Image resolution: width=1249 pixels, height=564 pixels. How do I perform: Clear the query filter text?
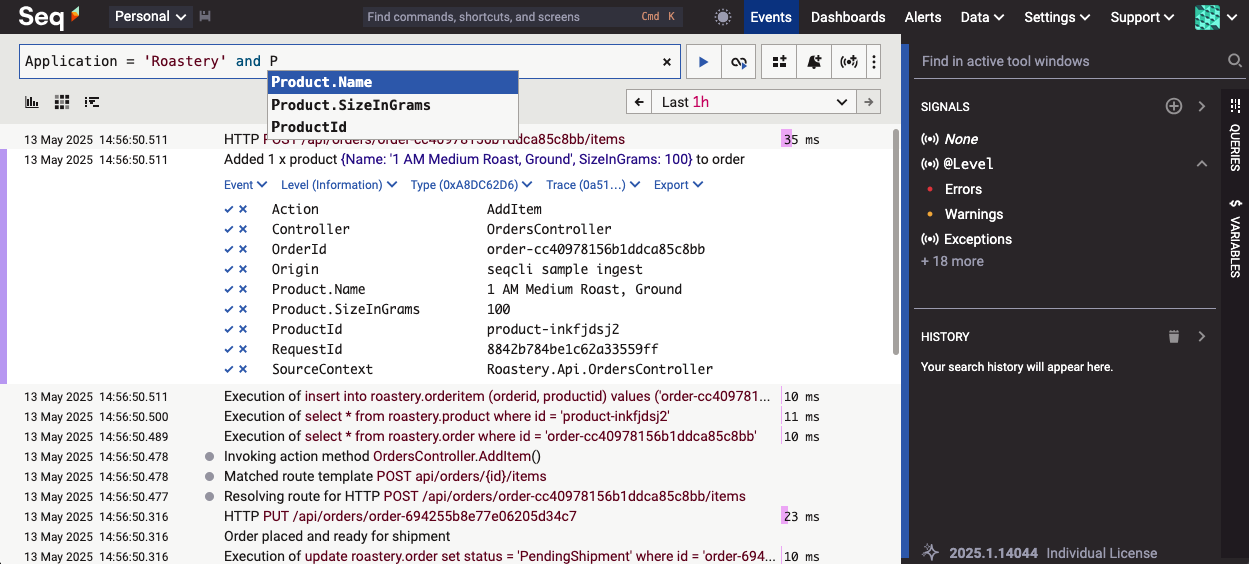pos(667,62)
